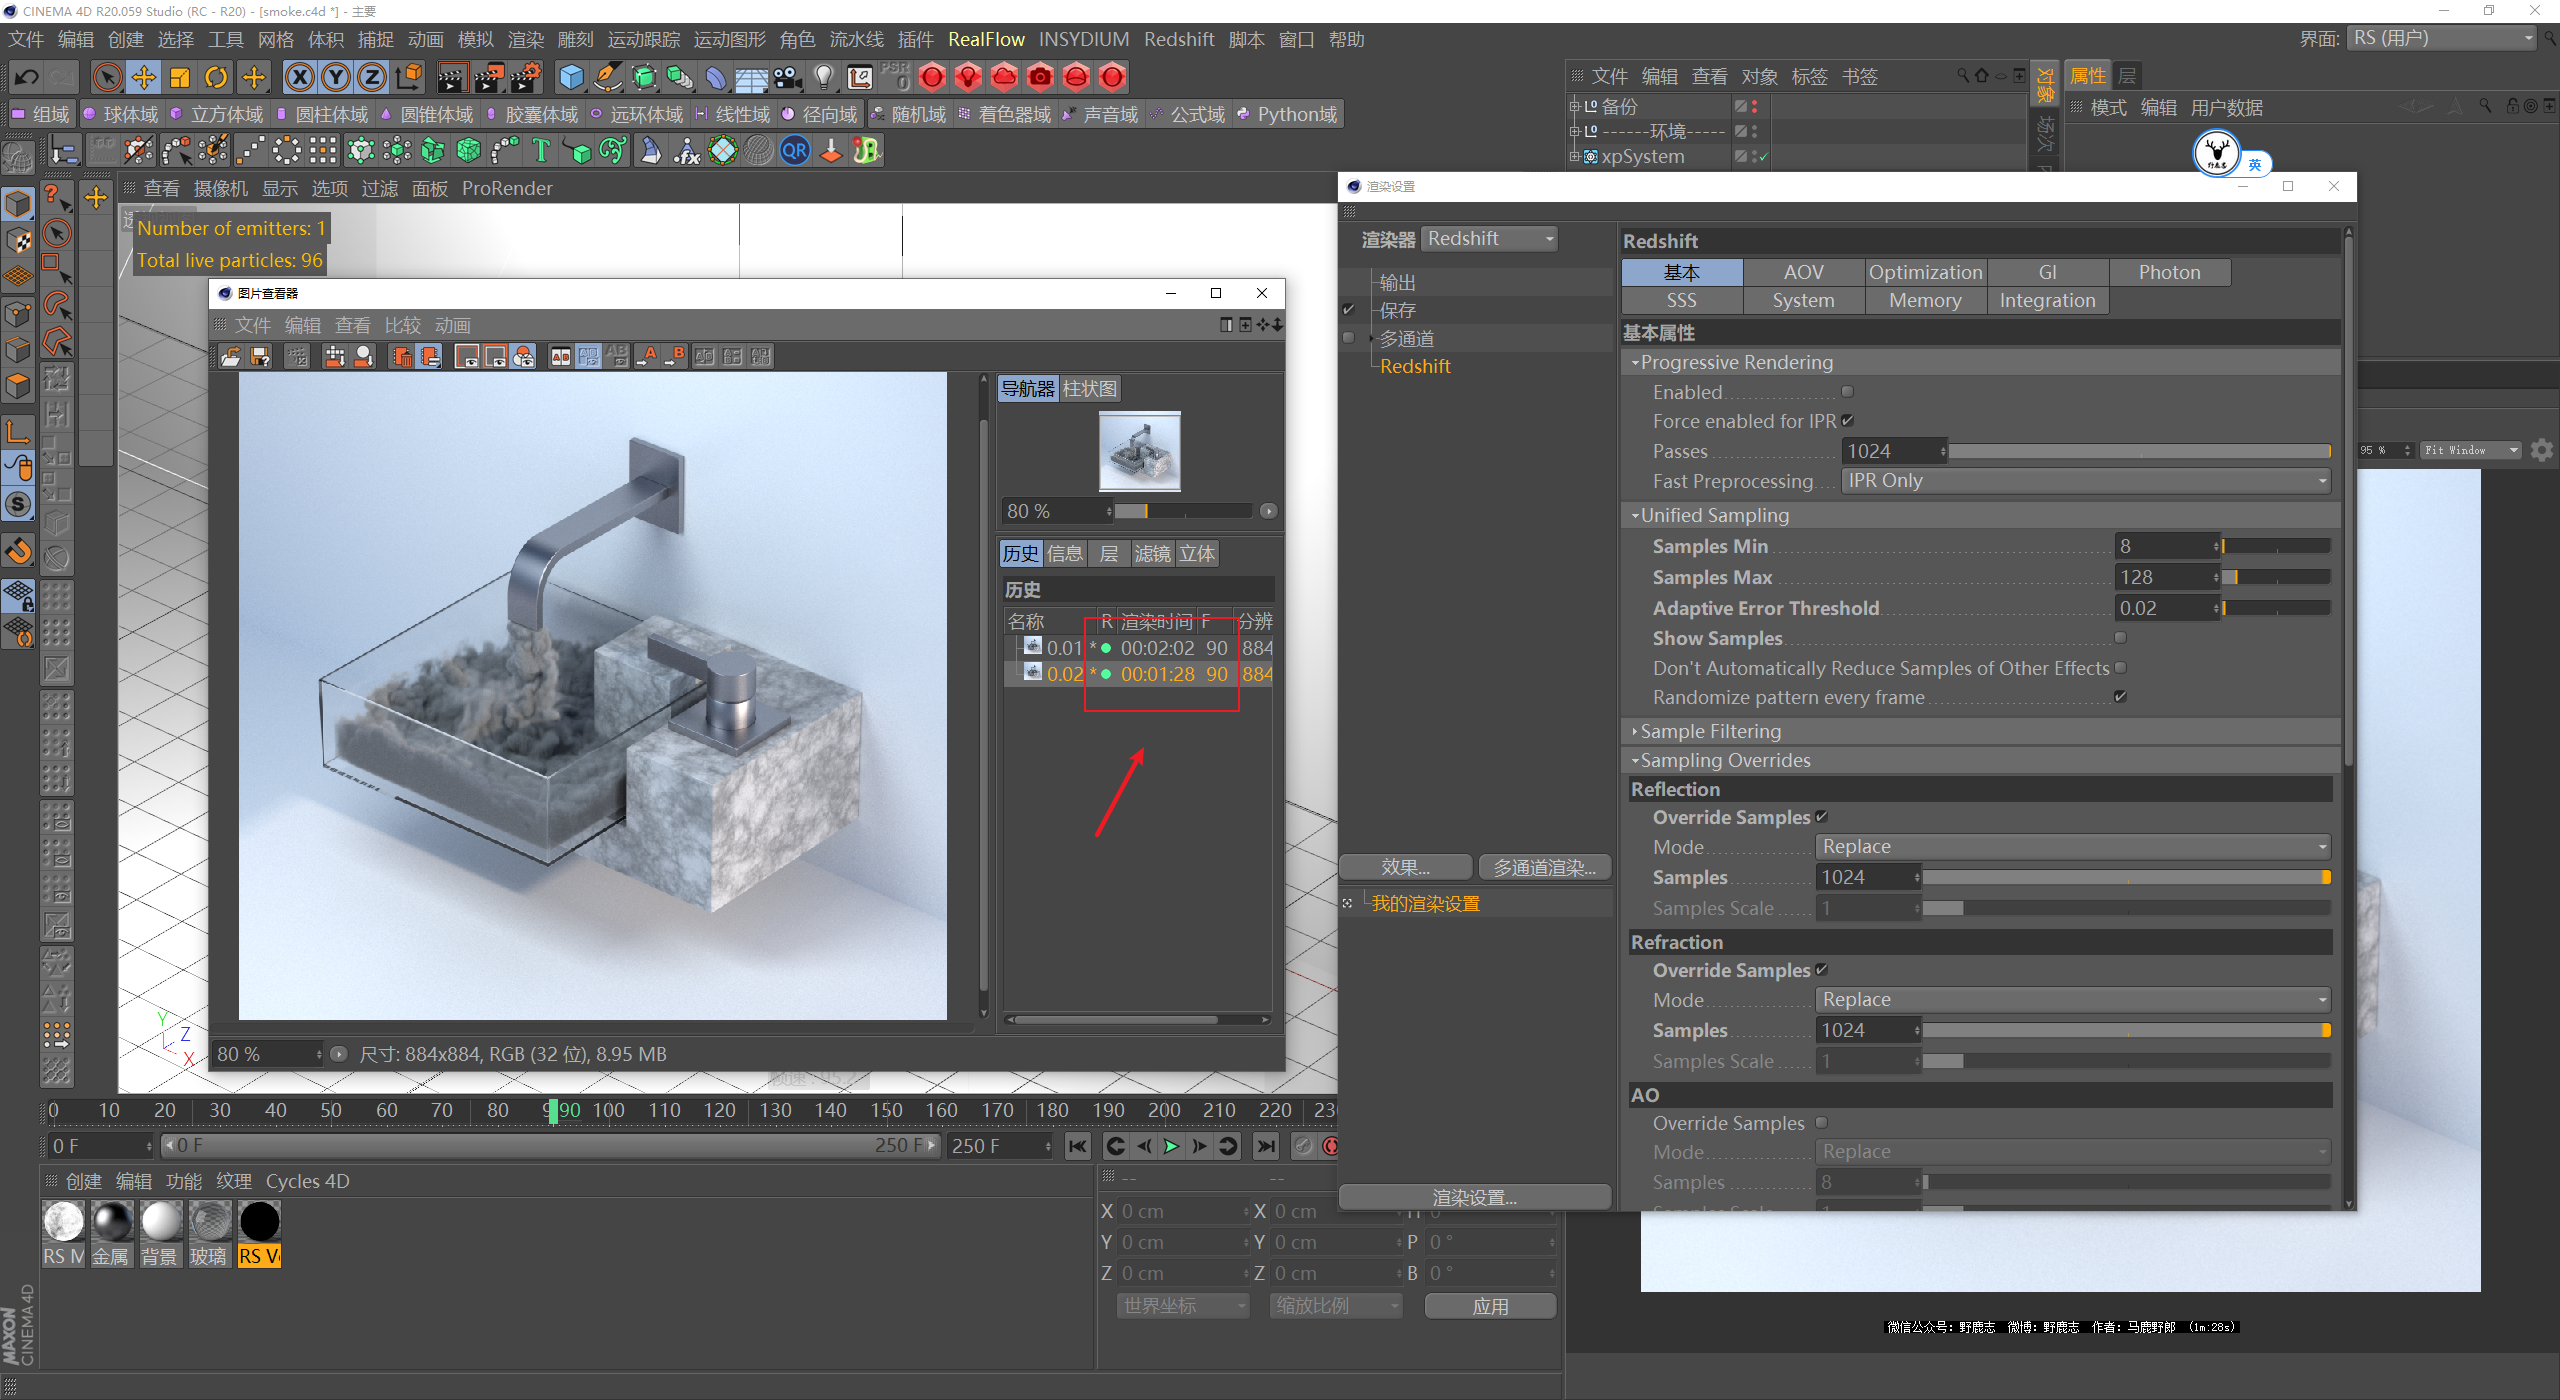Screen dimensions: 2560x1400
Task: Click the search magnifier in Object Manager
Action: click(1962, 76)
